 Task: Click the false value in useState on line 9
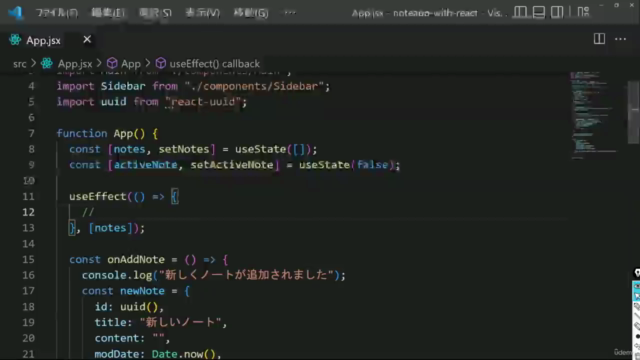(372, 165)
